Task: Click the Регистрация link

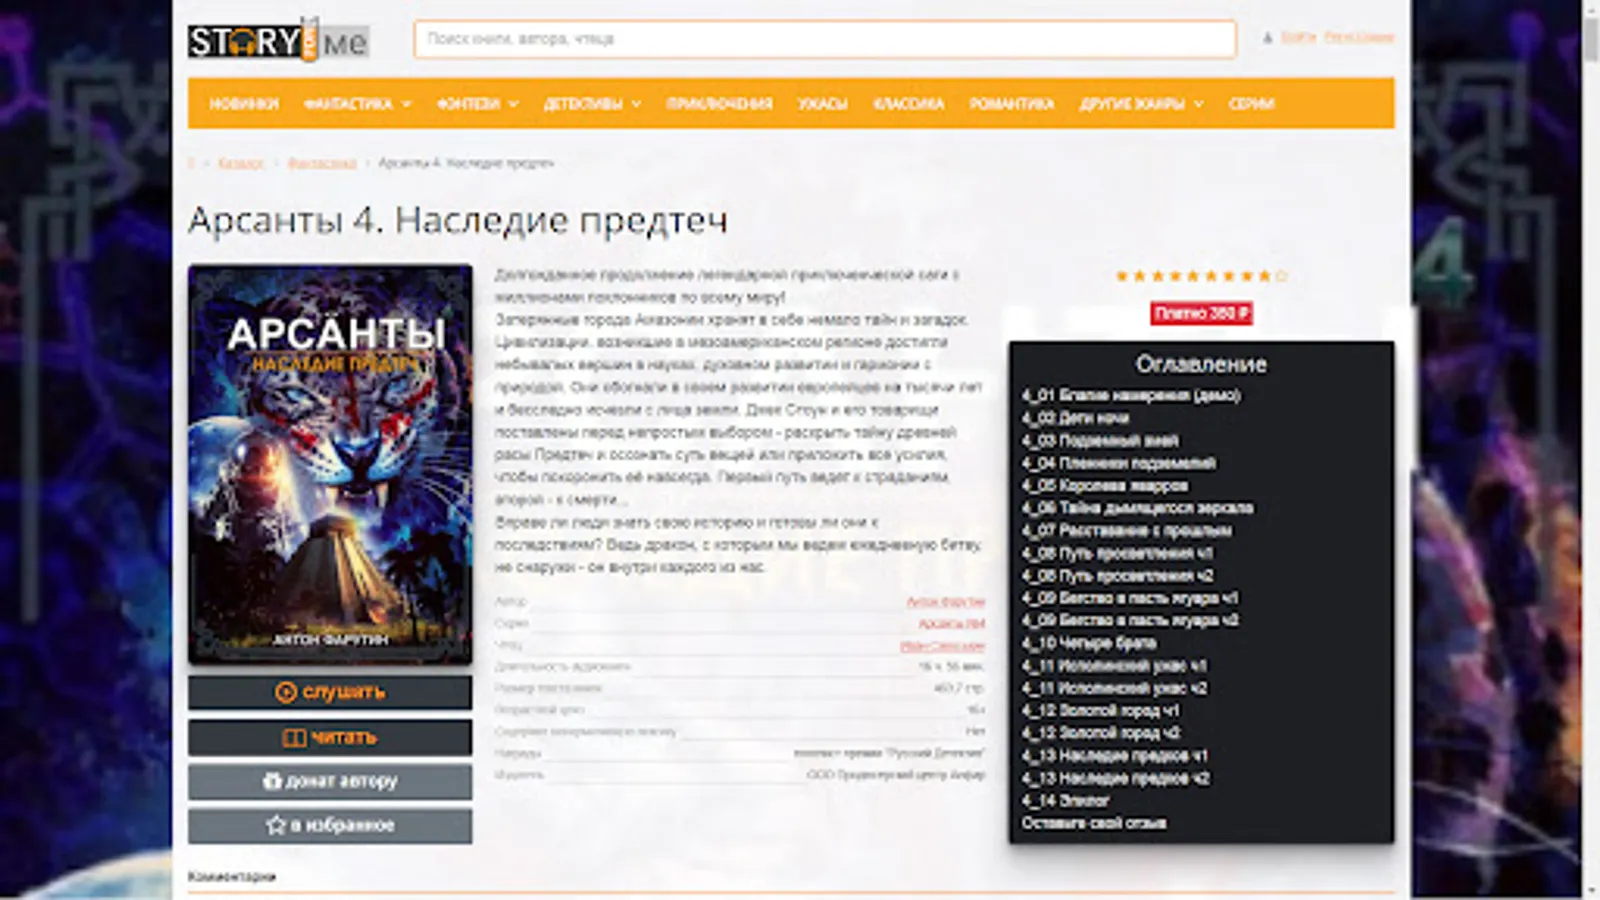Action: [1359, 38]
